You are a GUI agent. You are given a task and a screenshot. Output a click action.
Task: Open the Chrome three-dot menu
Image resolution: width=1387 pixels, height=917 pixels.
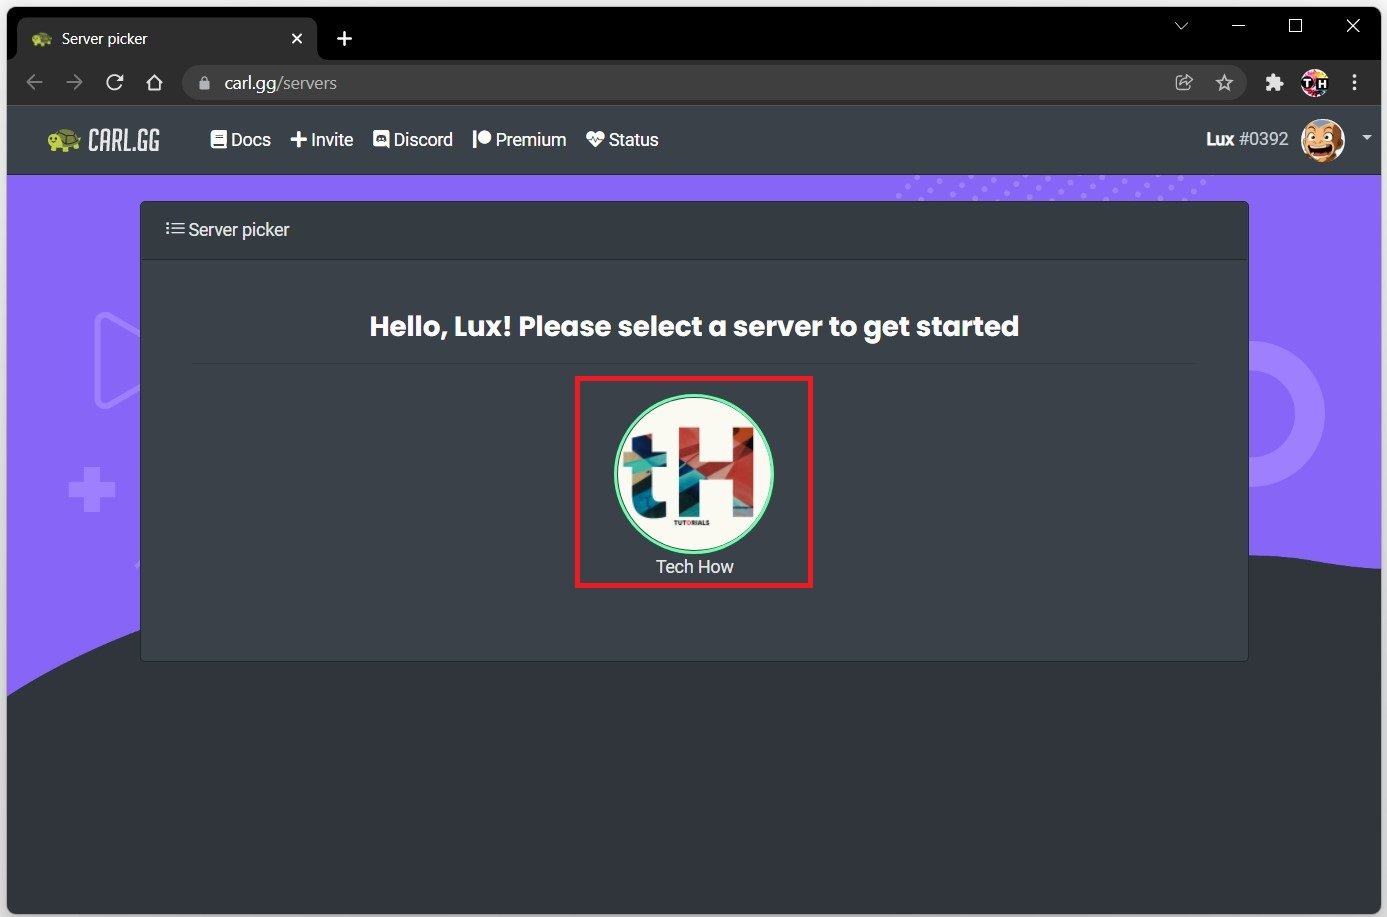pos(1355,83)
